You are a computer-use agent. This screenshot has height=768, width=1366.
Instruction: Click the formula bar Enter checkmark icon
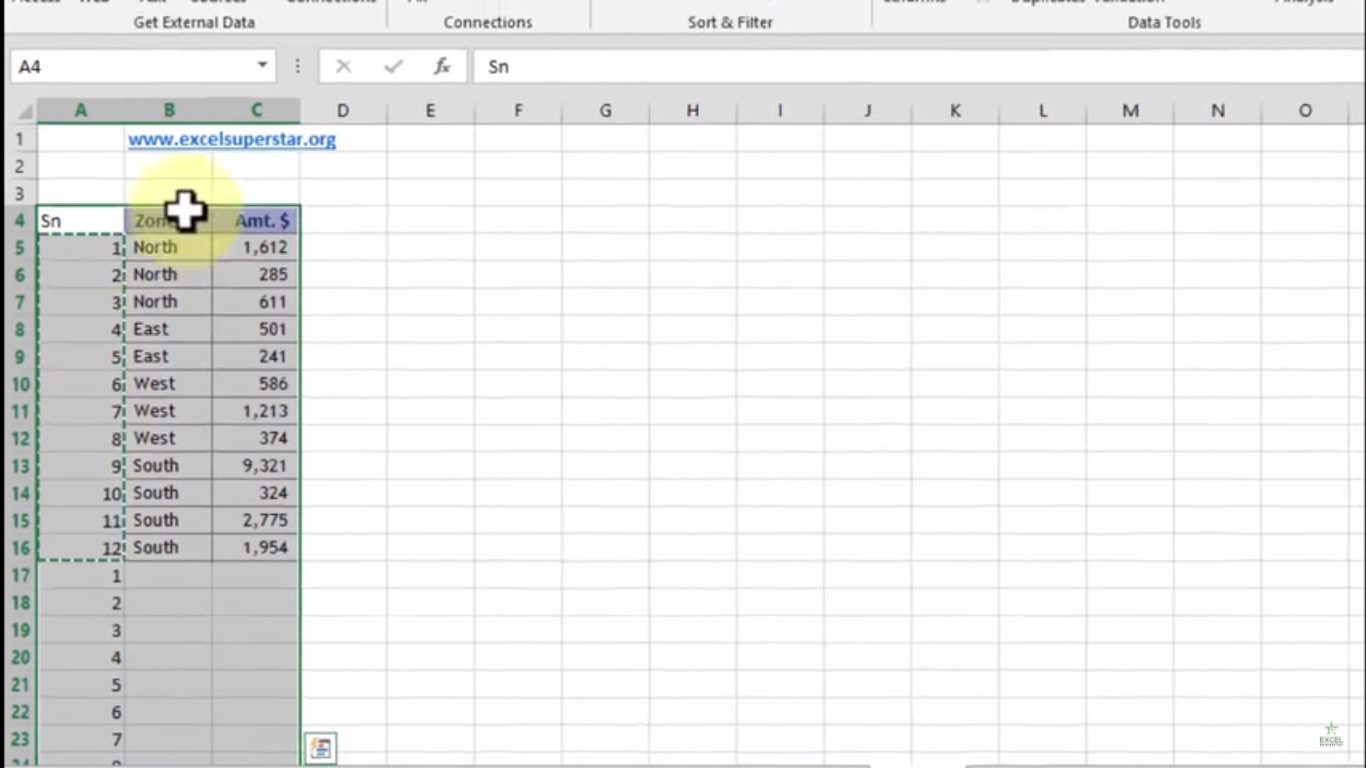[x=393, y=66]
